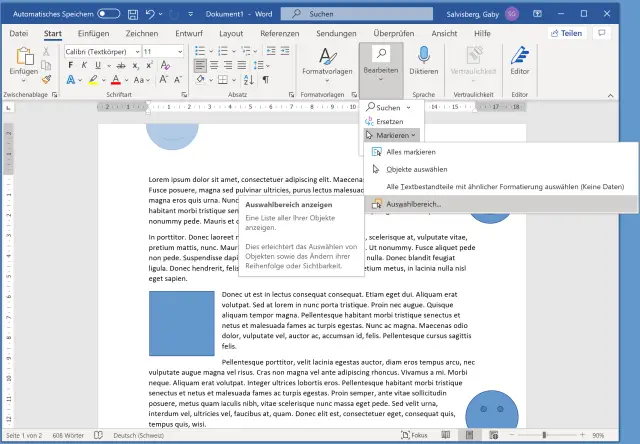Switch to the Referenzen ribbon tab
The height and width of the screenshot is (444, 640).
tap(279, 33)
